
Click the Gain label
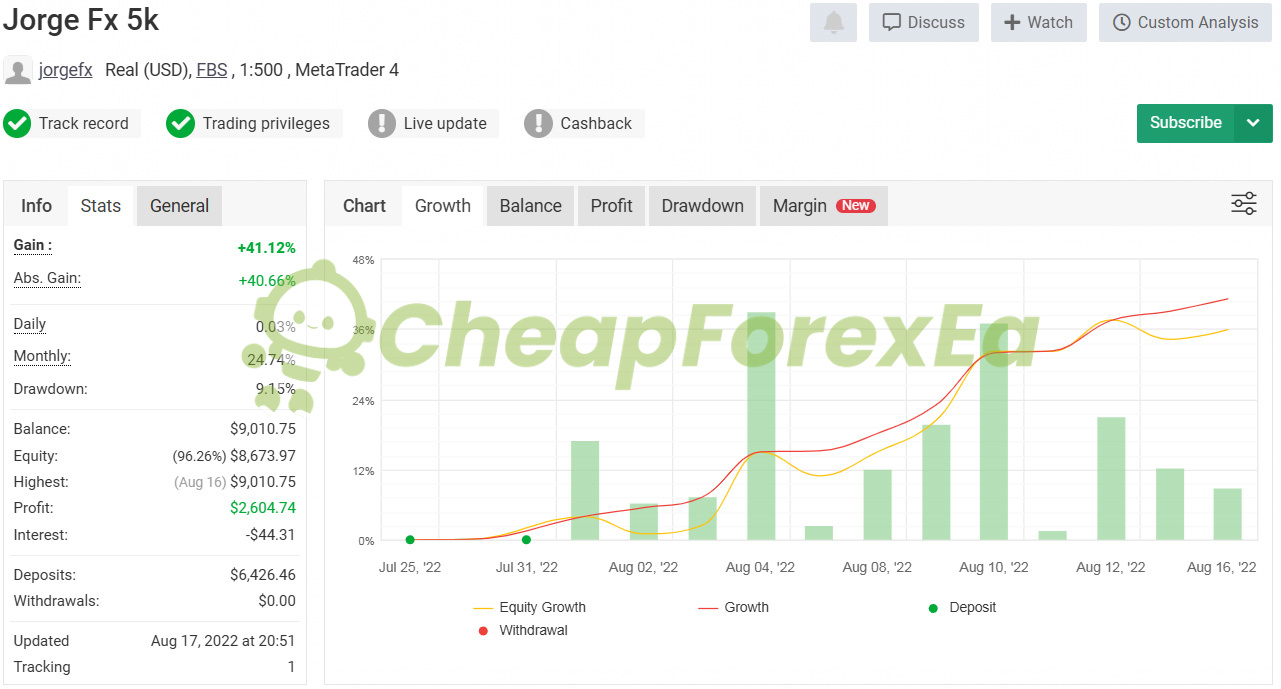tap(33, 245)
